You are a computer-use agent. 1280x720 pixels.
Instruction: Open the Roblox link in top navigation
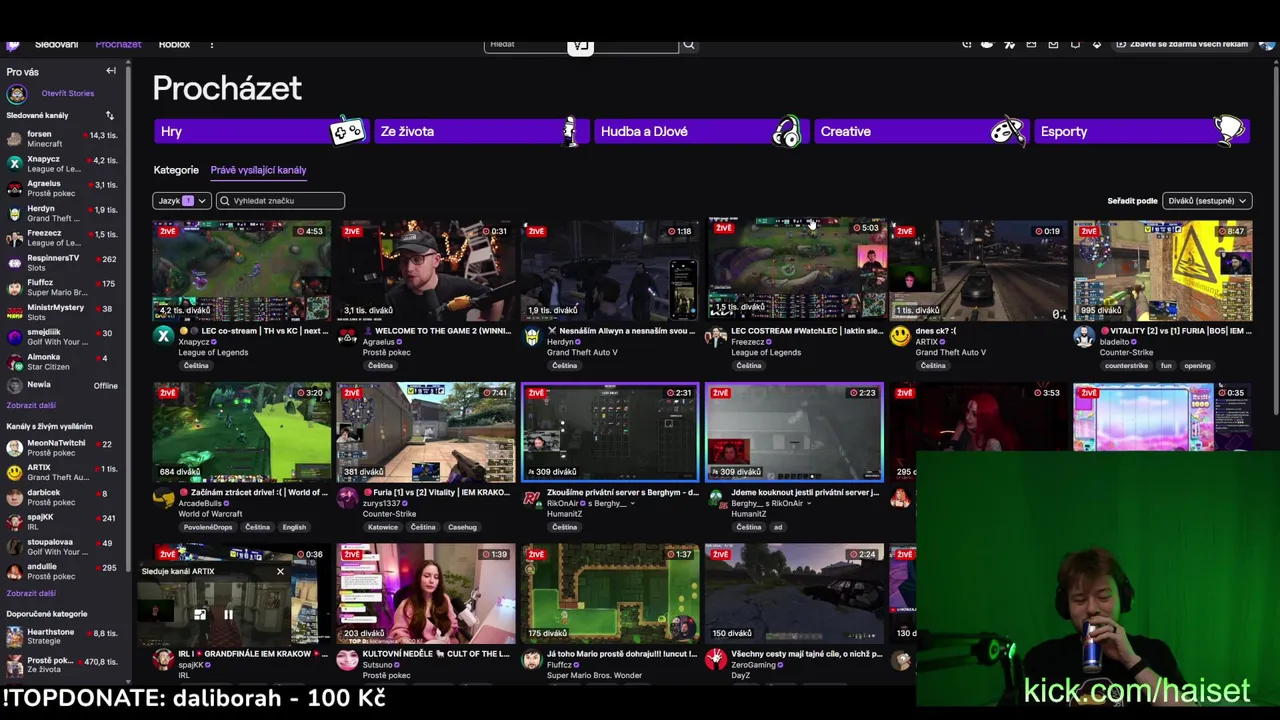(174, 45)
